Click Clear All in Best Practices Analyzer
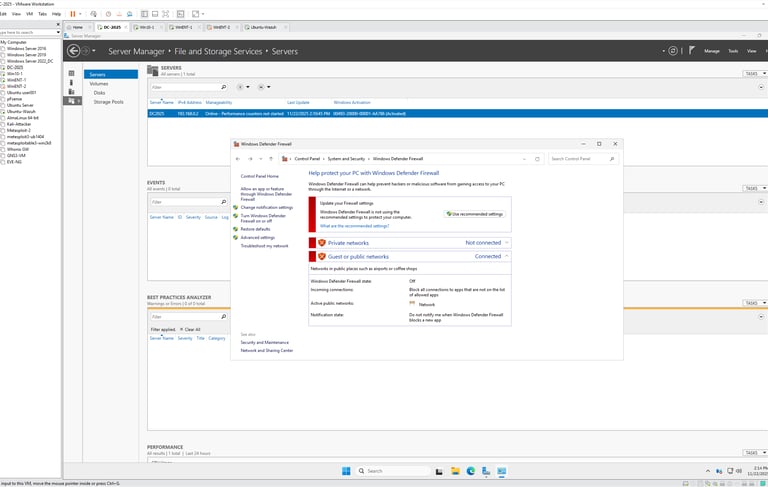Image resolution: width=768 pixels, height=487 pixels. (x=190, y=329)
